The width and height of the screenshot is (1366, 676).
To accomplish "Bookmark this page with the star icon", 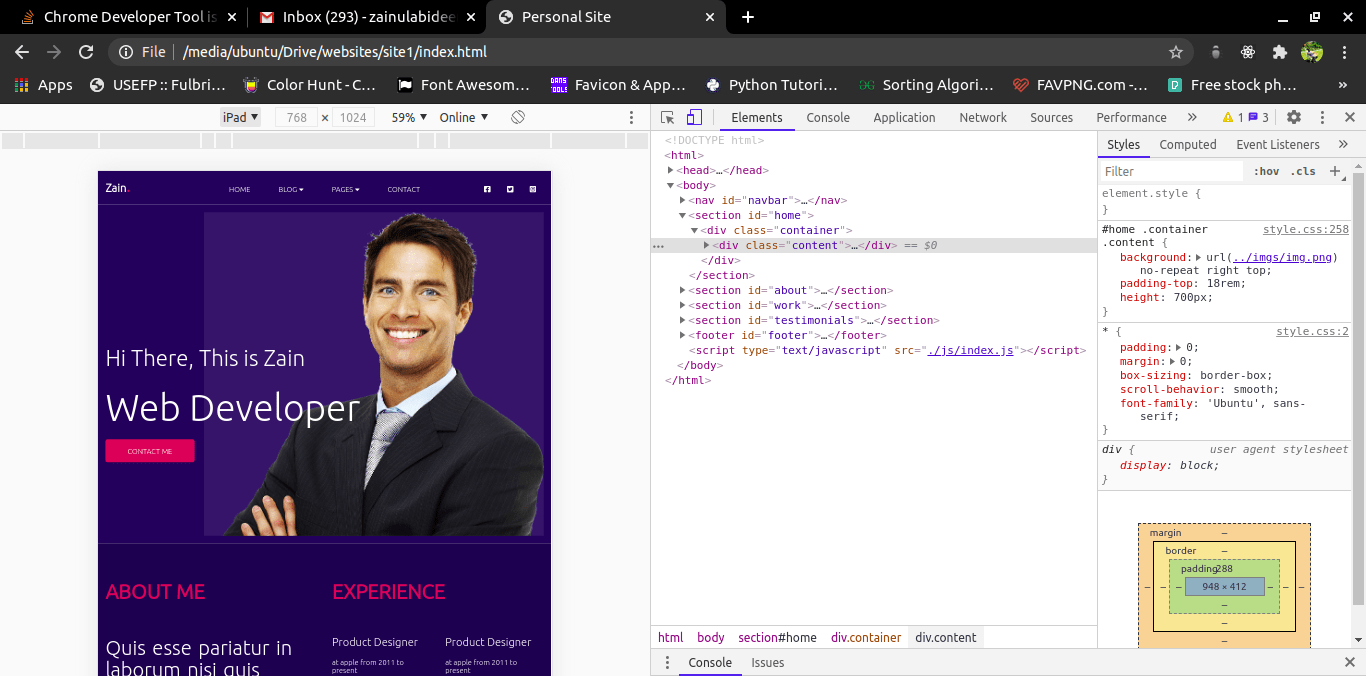I will [1176, 52].
